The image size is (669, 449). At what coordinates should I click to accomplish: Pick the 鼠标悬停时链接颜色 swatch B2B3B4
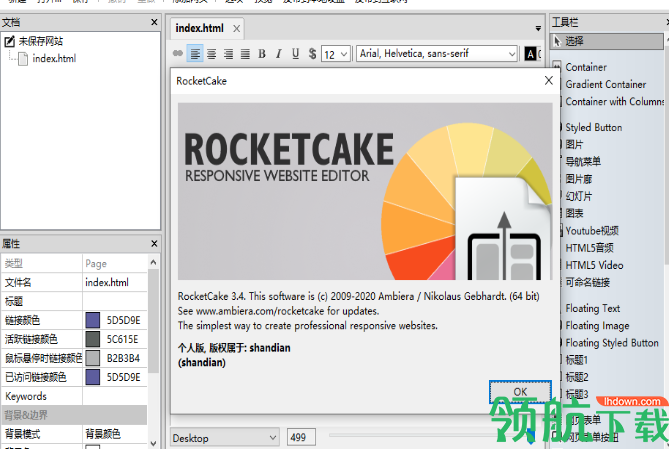pos(93,358)
